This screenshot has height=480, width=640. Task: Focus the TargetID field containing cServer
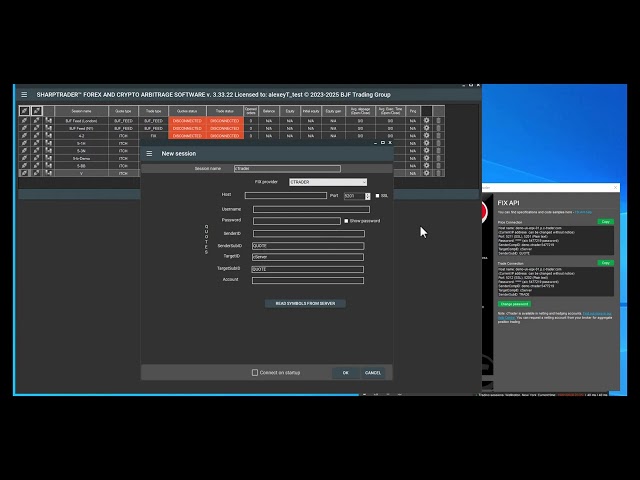308,257
